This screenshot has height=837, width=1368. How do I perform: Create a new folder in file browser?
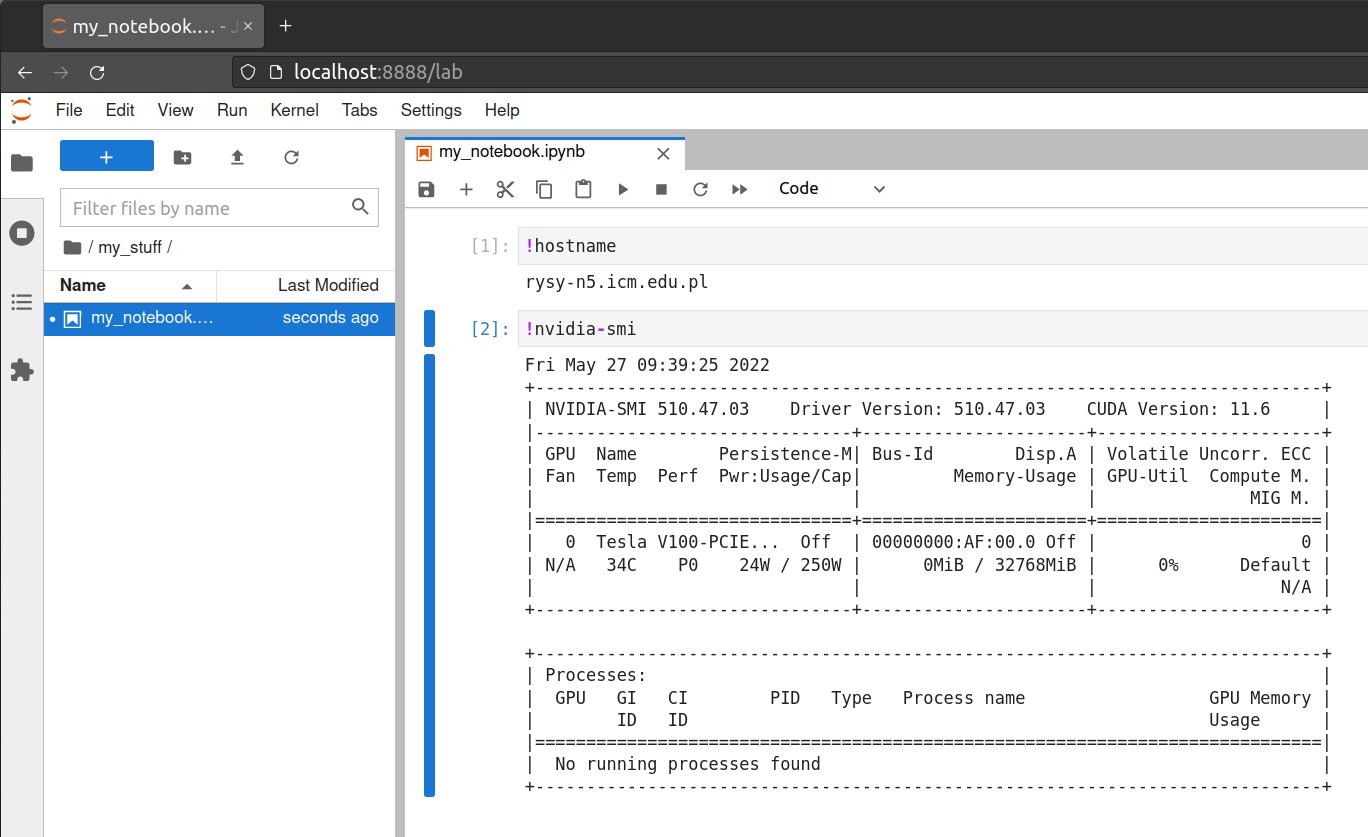pyautogui.click(x=182, y=157)
